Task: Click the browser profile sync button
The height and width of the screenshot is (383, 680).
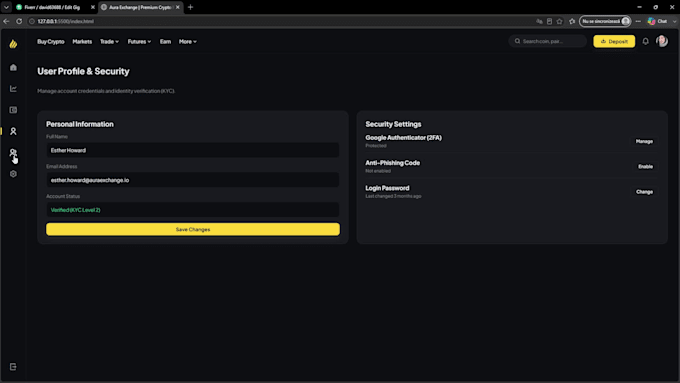Action: pyautogui.click(x=605, y=21)
